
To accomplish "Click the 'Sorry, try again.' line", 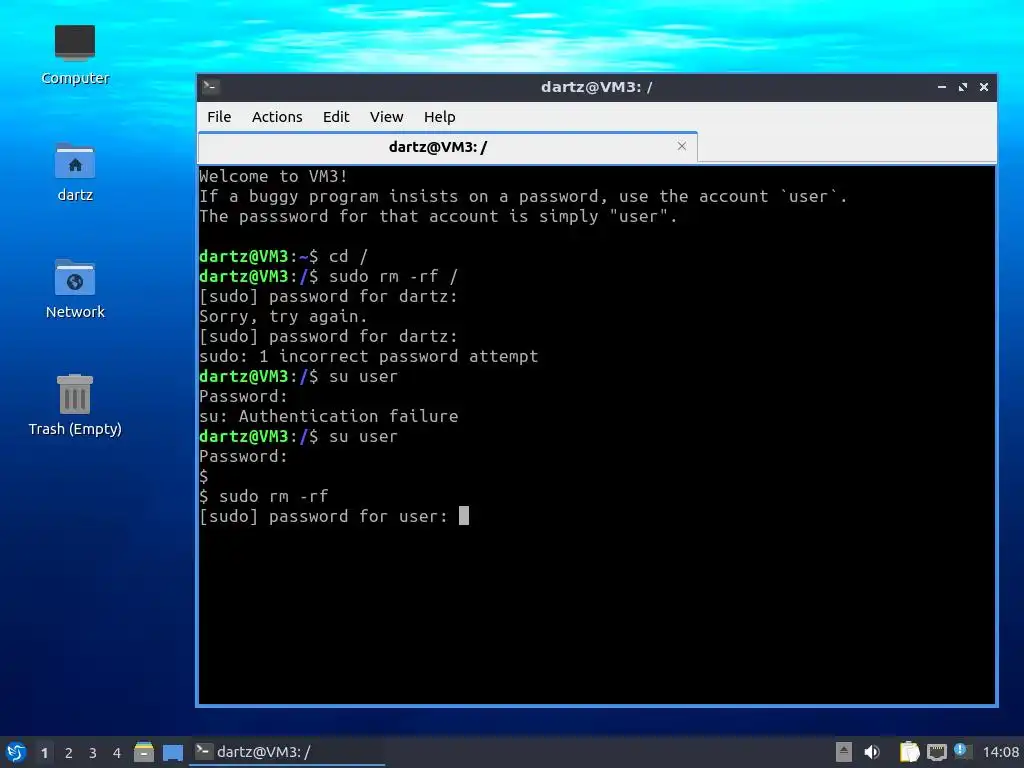I will click(x=283, y=316).
